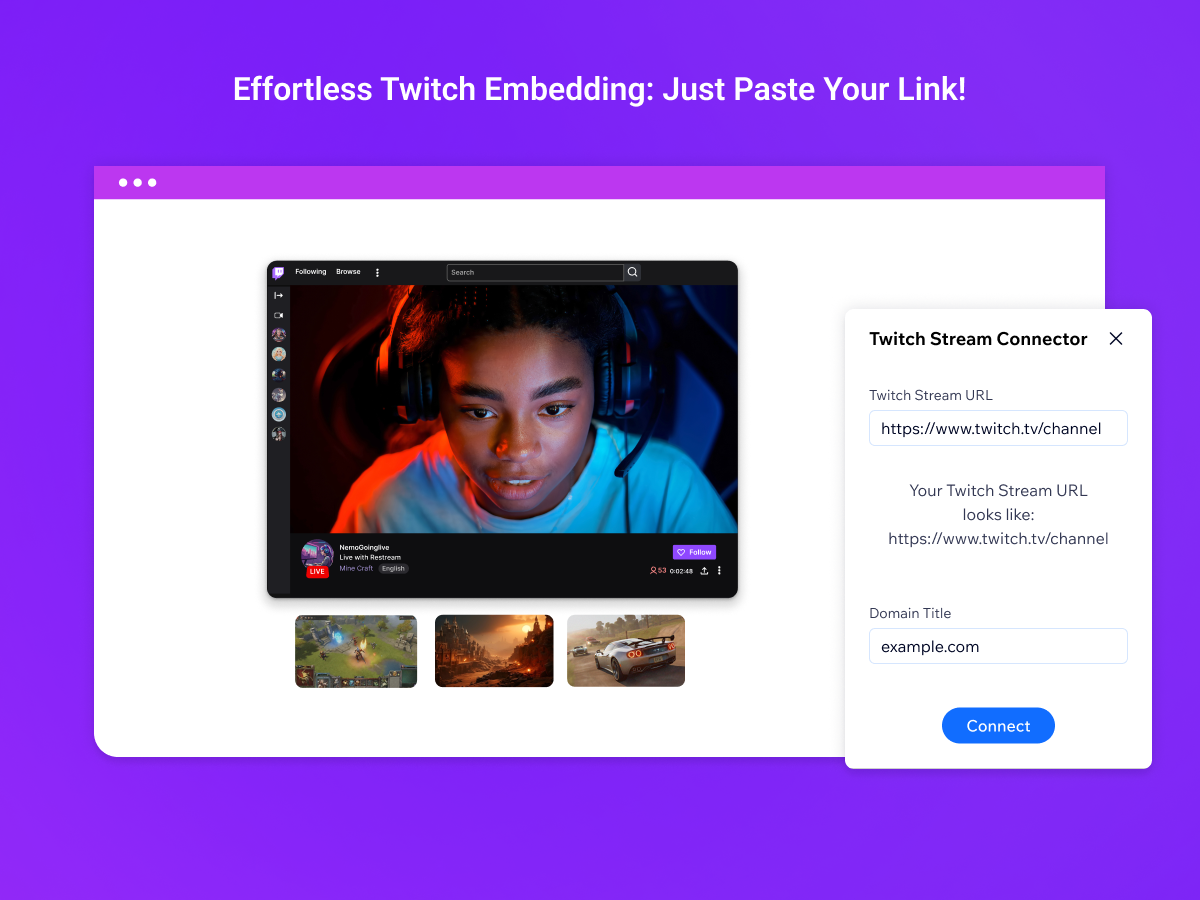1200x900 pixels.
Task: Click the red LIVE badge
Action: (x=317, y=572)
